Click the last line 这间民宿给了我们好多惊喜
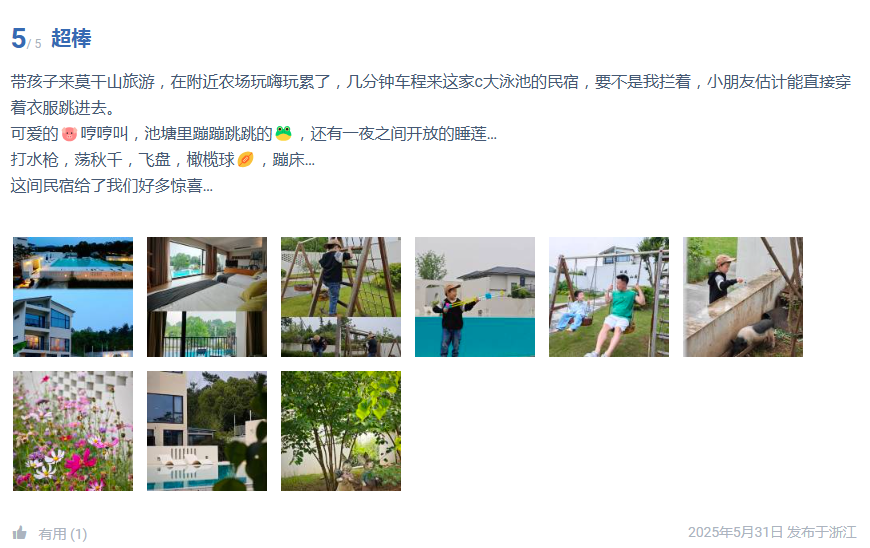Screen dimensions: 870x548 (112, 185)
